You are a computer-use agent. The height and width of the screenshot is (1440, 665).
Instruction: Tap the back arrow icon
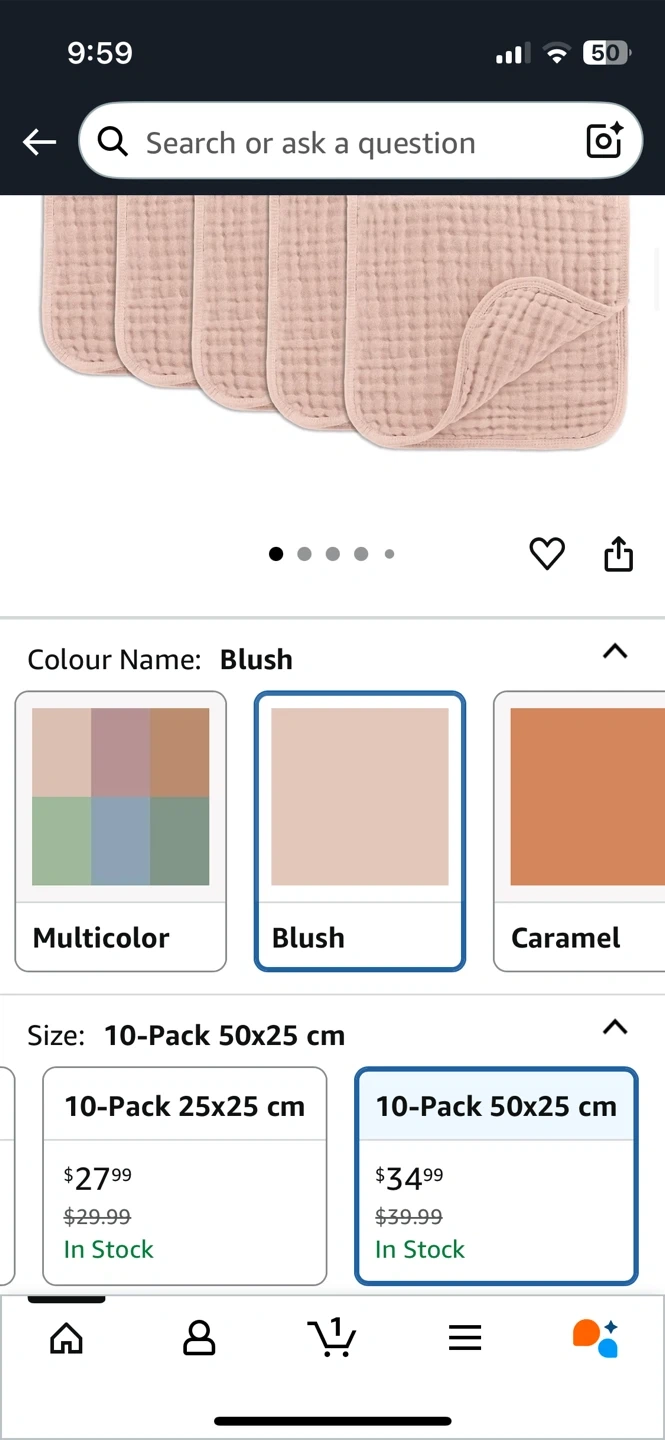tap(40, 142)
